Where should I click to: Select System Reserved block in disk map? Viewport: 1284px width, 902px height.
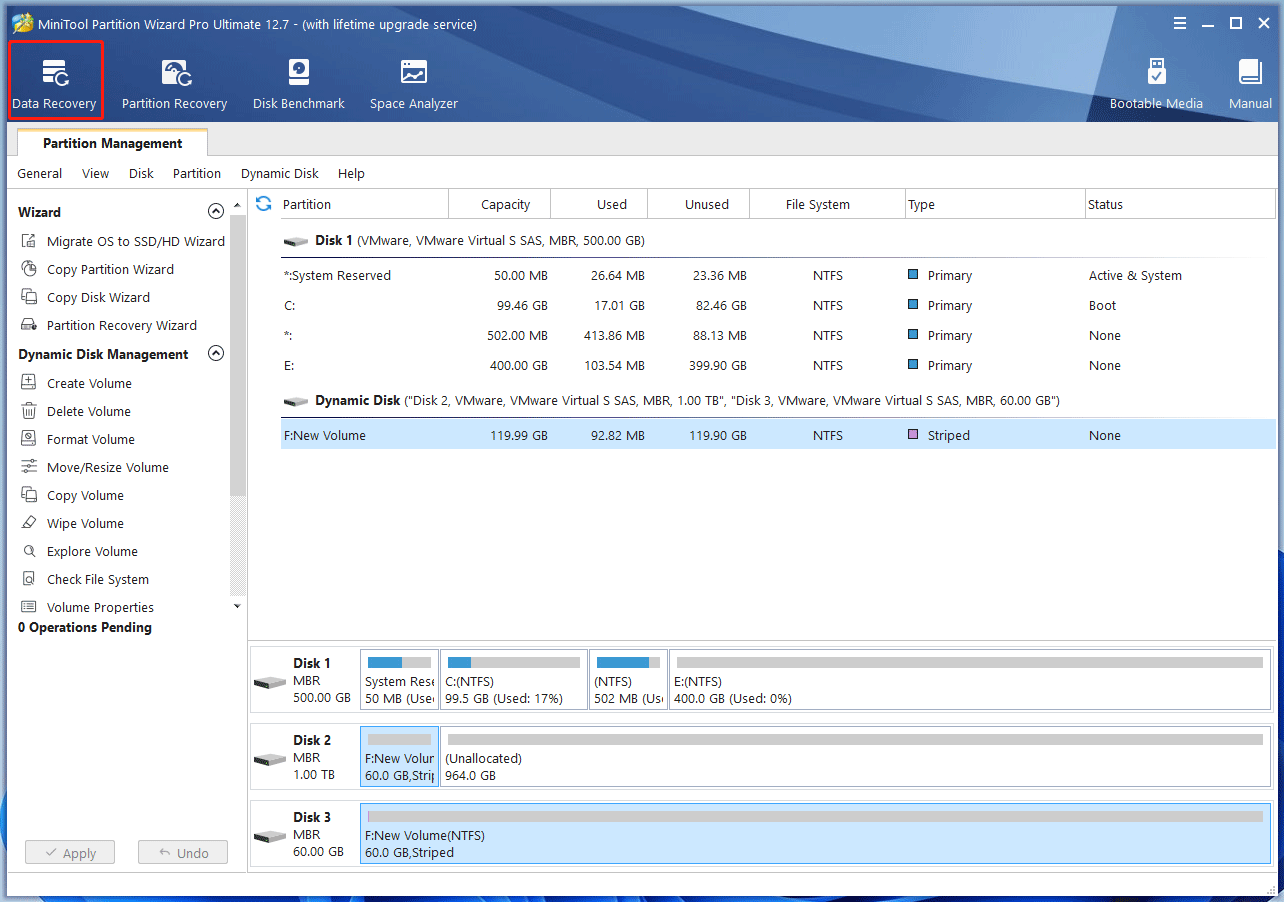pyautogui.click(x=399, y=679)
